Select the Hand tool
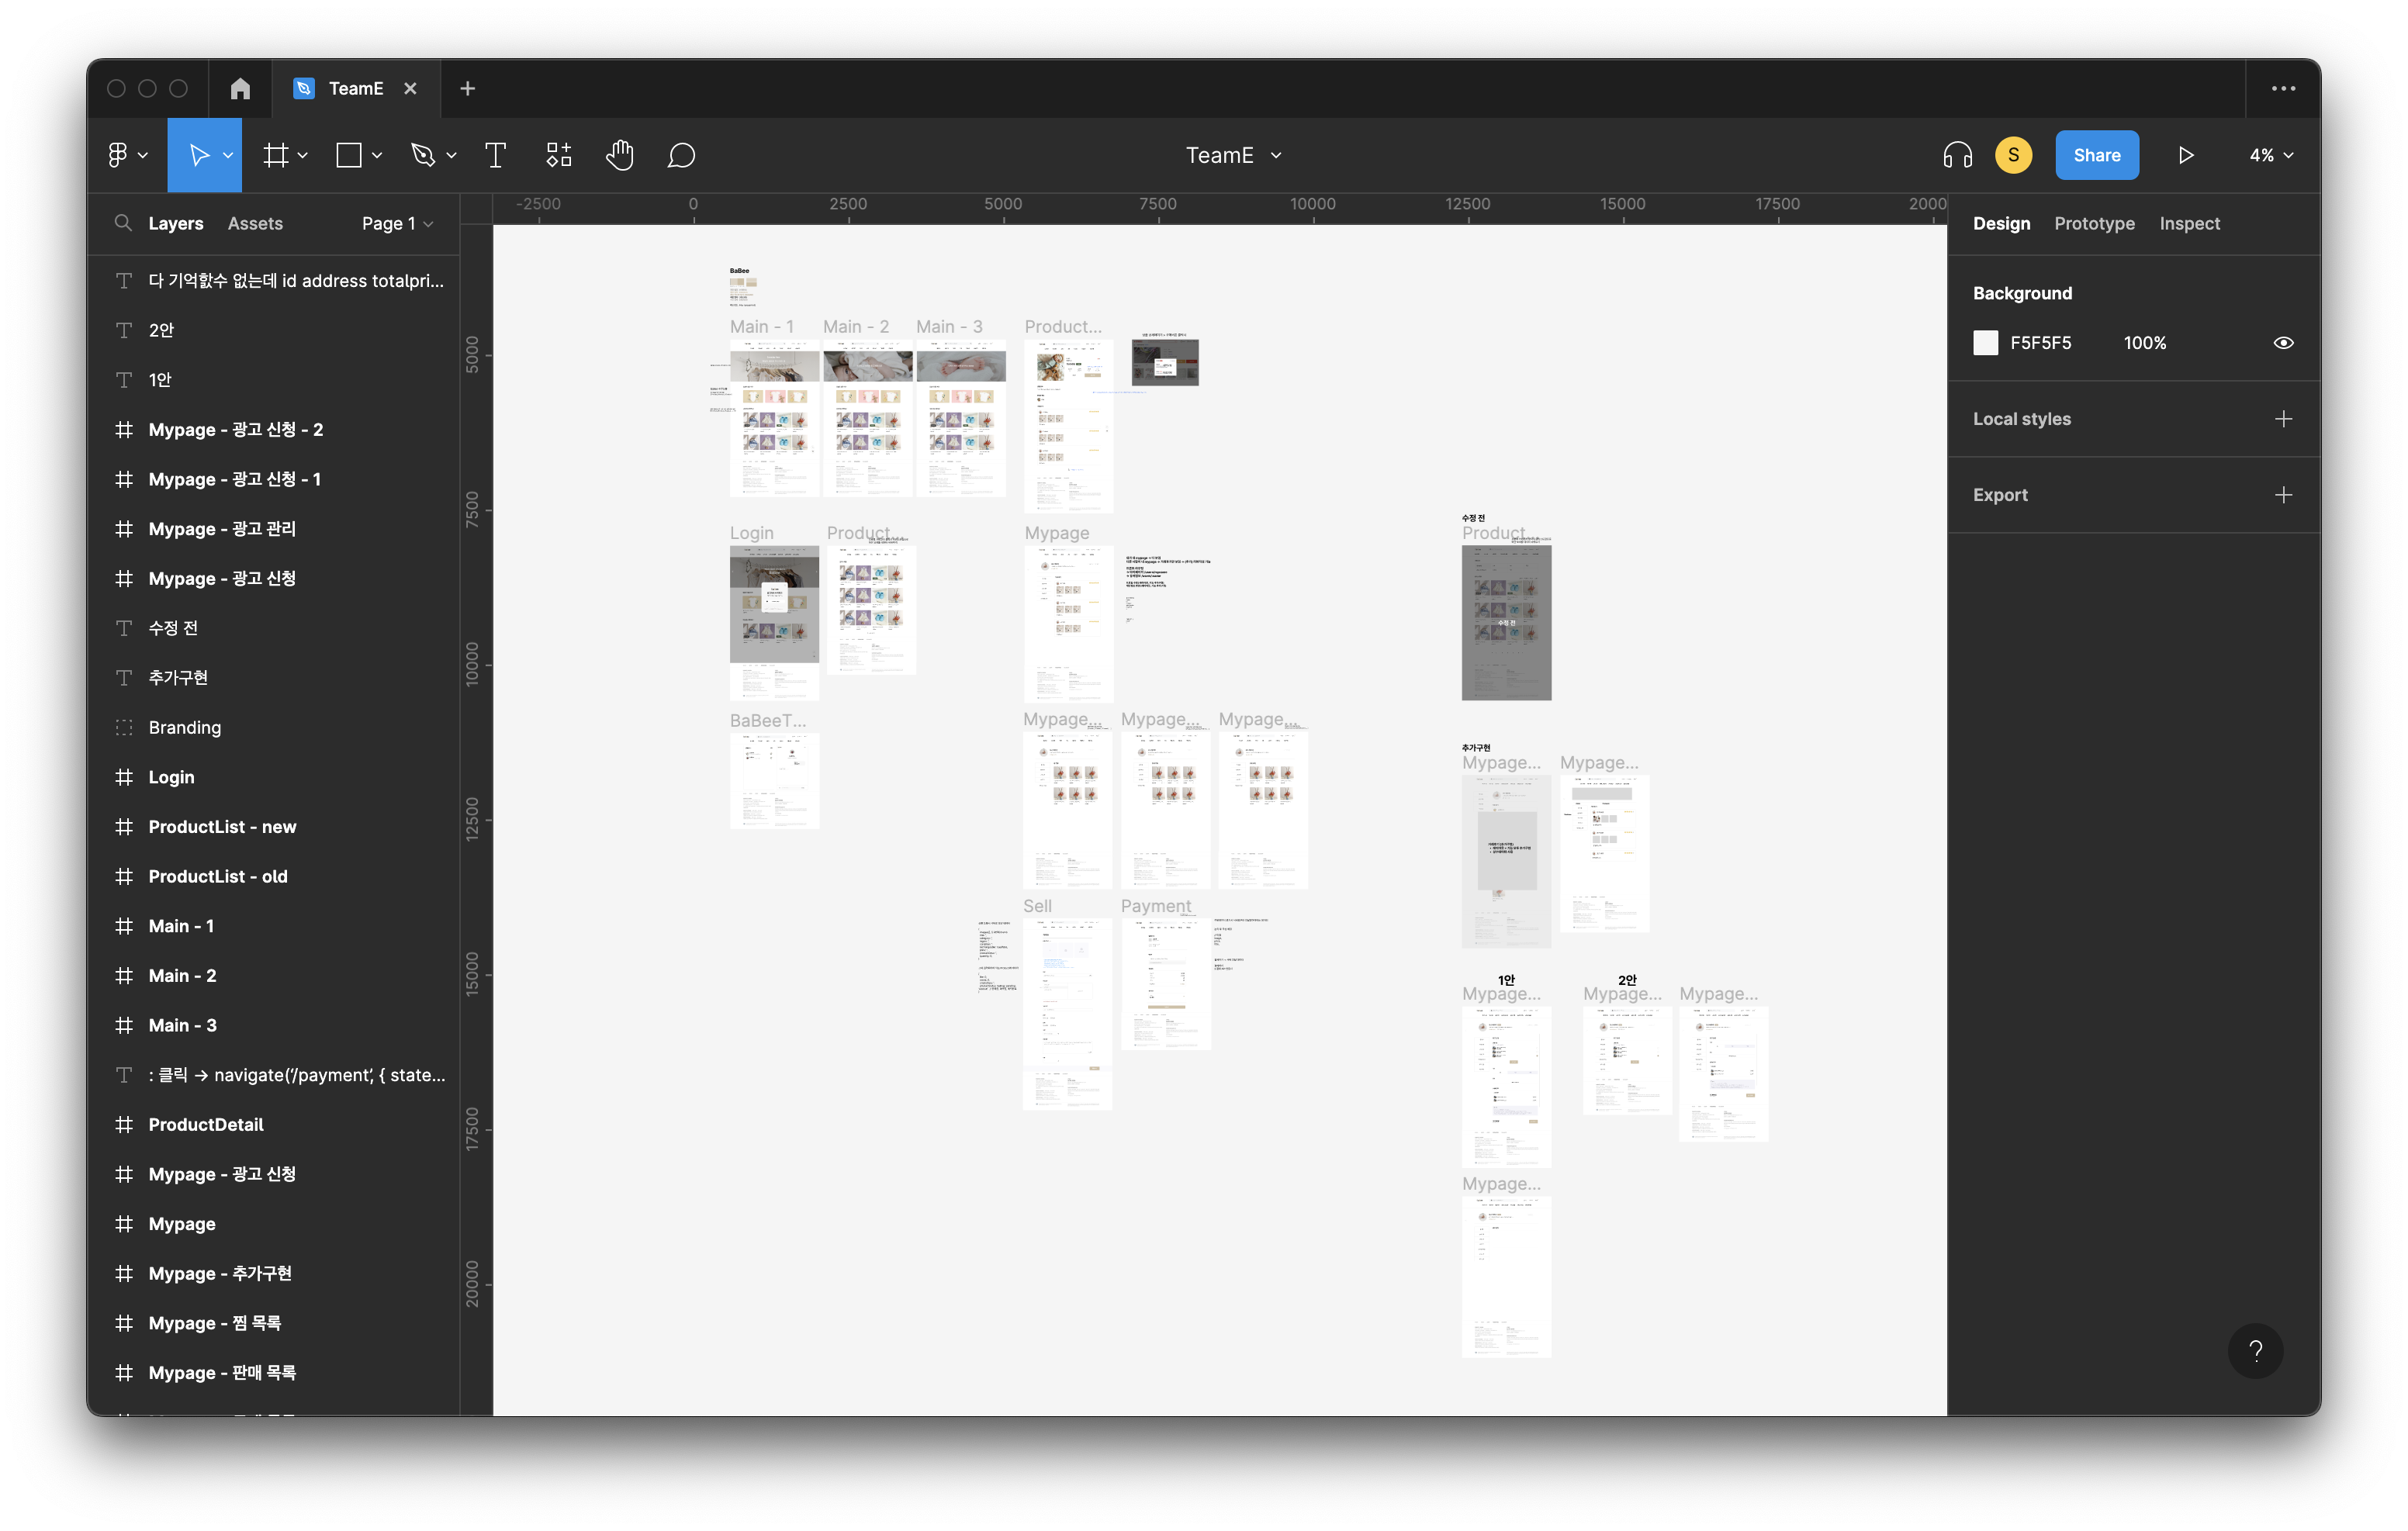This screenshot has height=1531, width=2408. 620,155
